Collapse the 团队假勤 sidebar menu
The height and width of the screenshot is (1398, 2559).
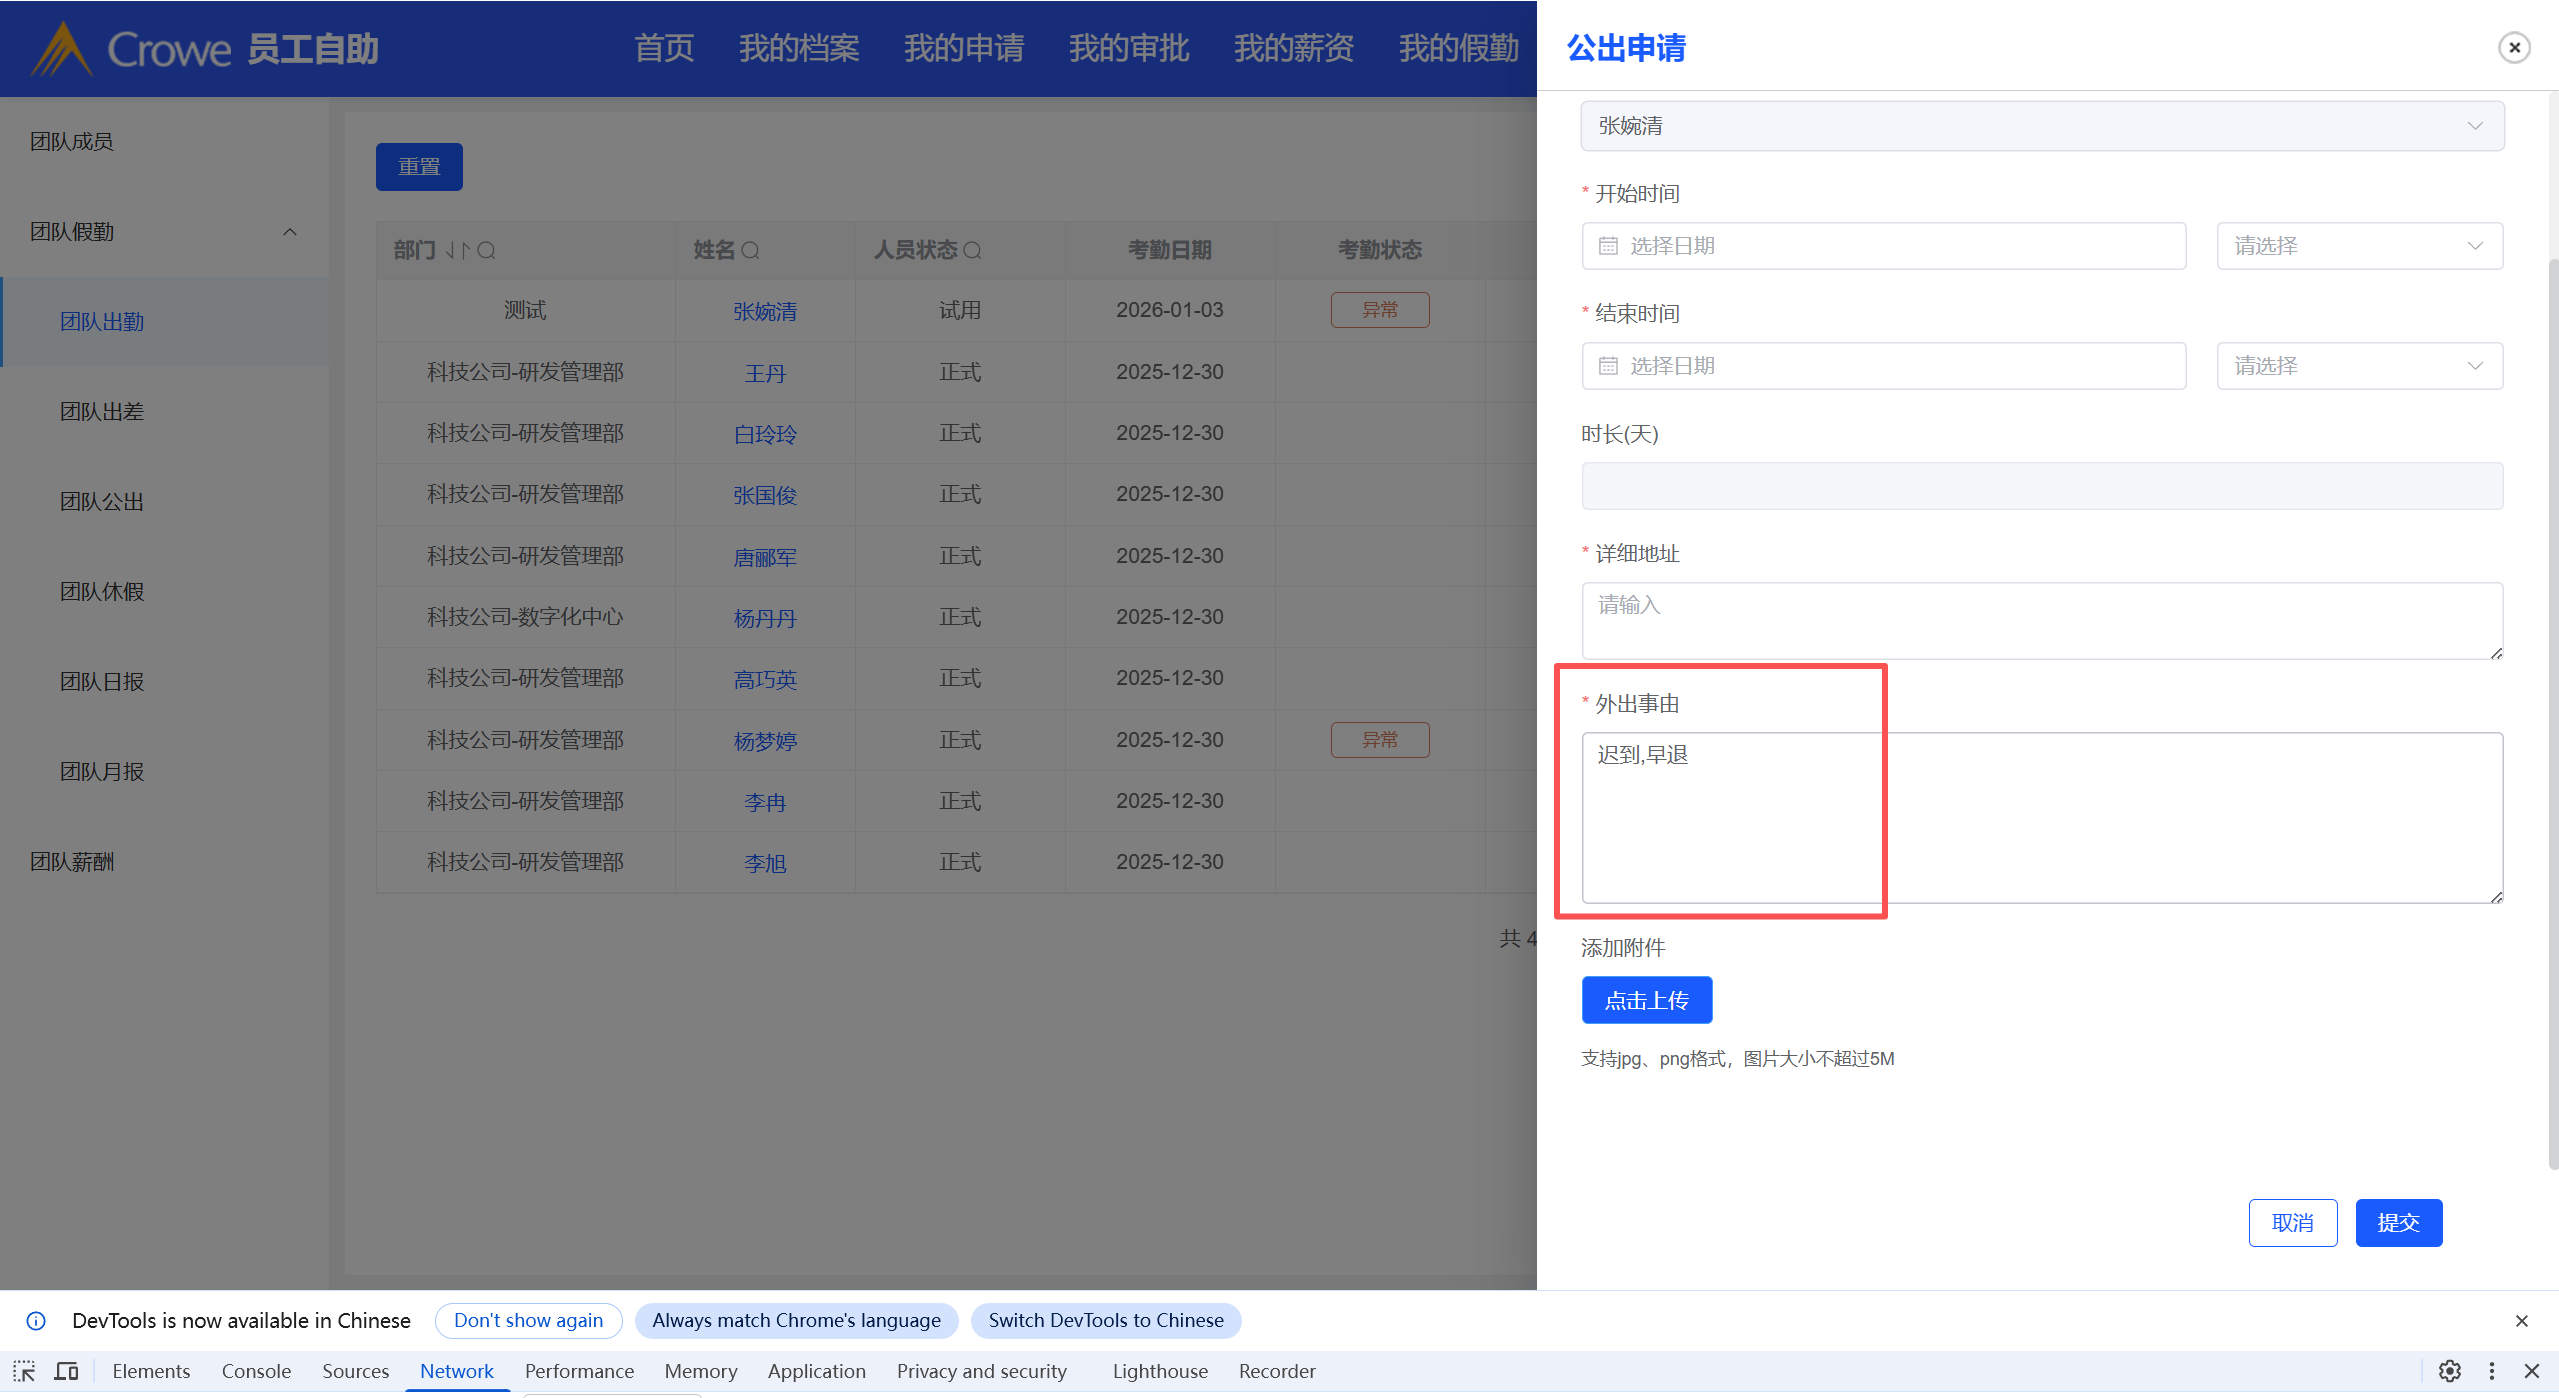[x=289, y=232]
